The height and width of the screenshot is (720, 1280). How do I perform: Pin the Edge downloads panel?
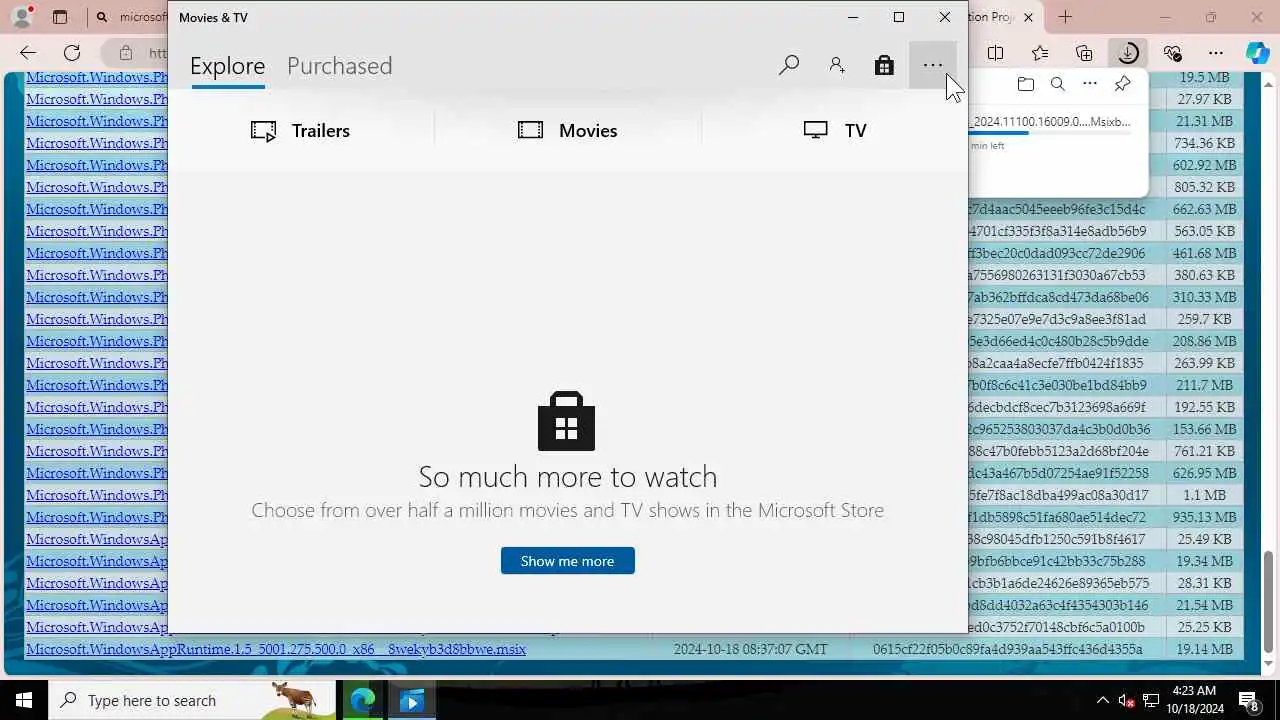pyautogui.click(x=1123, y=84)
